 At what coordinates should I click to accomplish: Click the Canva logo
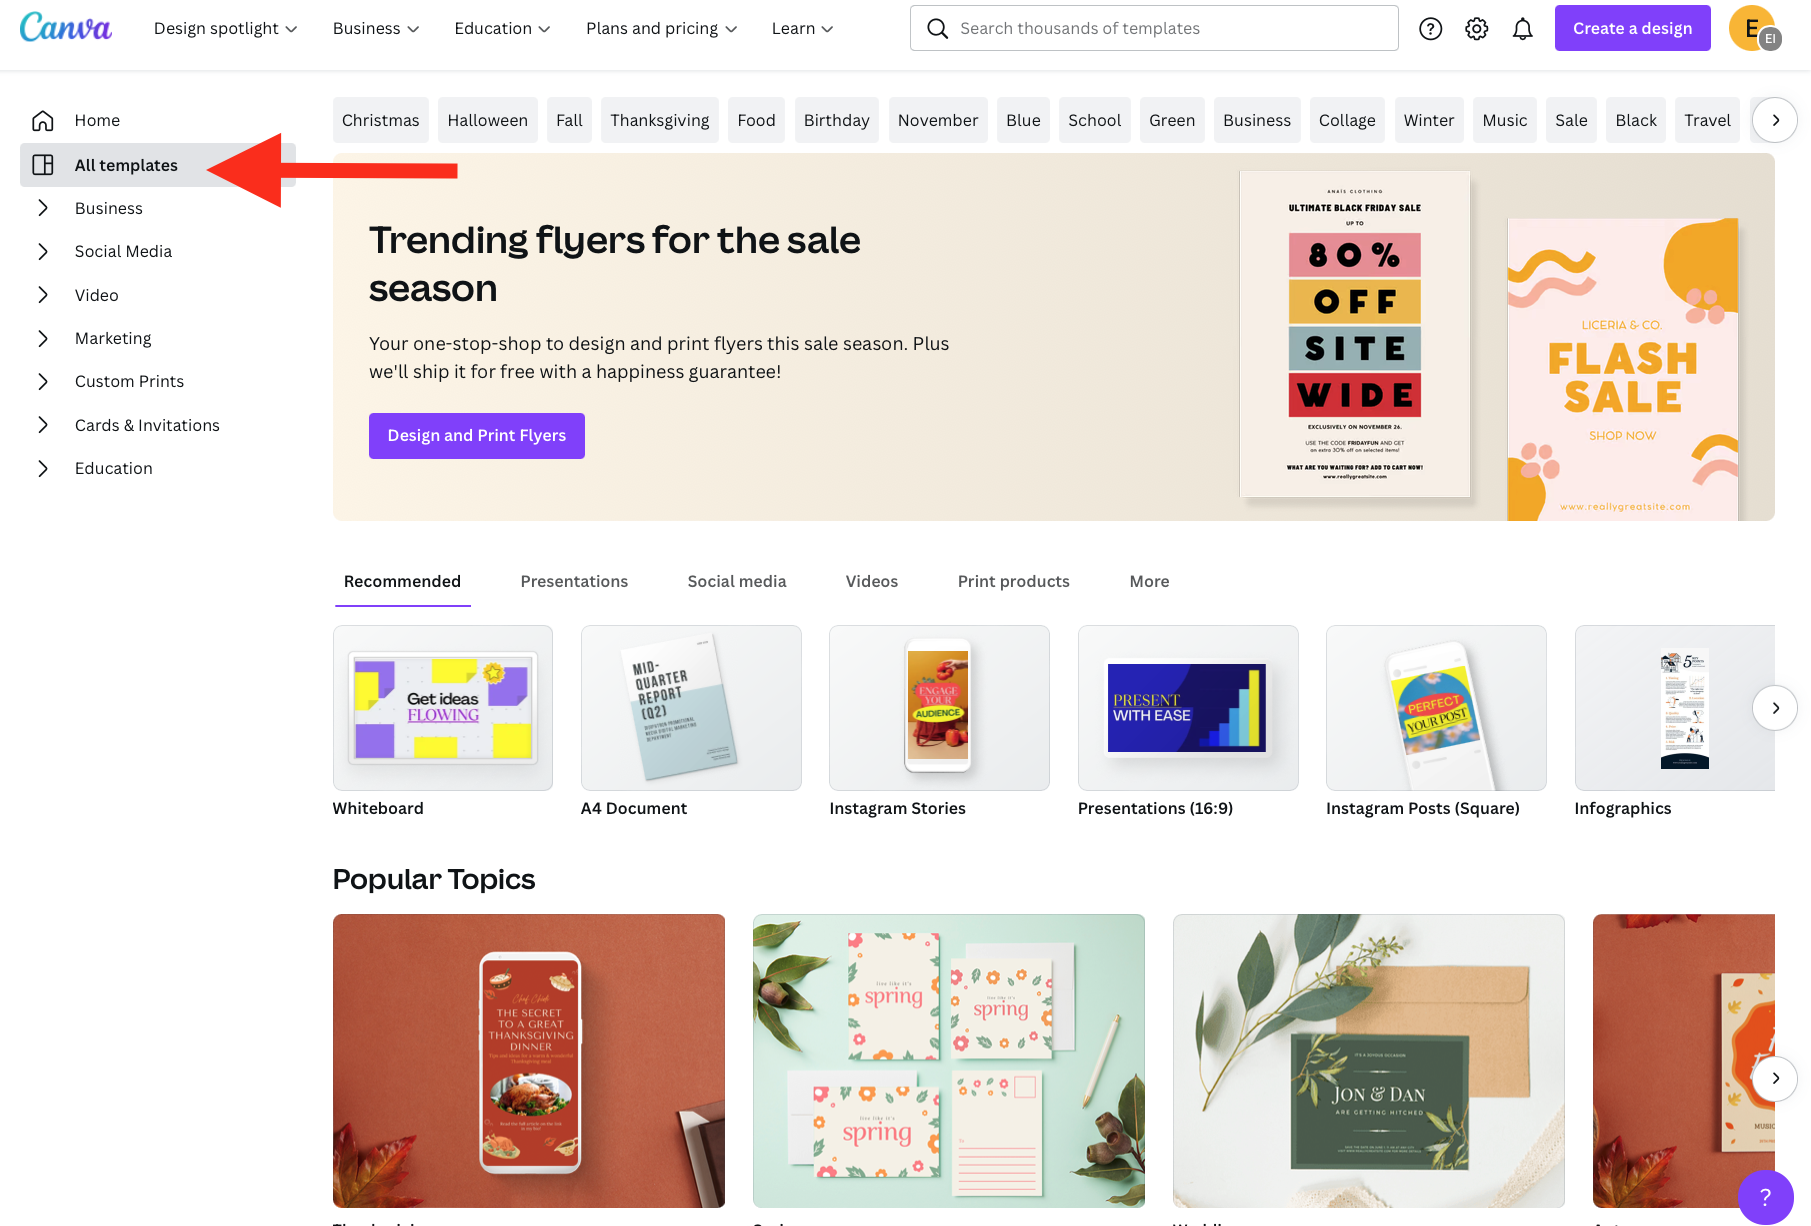tap(66, 28)
